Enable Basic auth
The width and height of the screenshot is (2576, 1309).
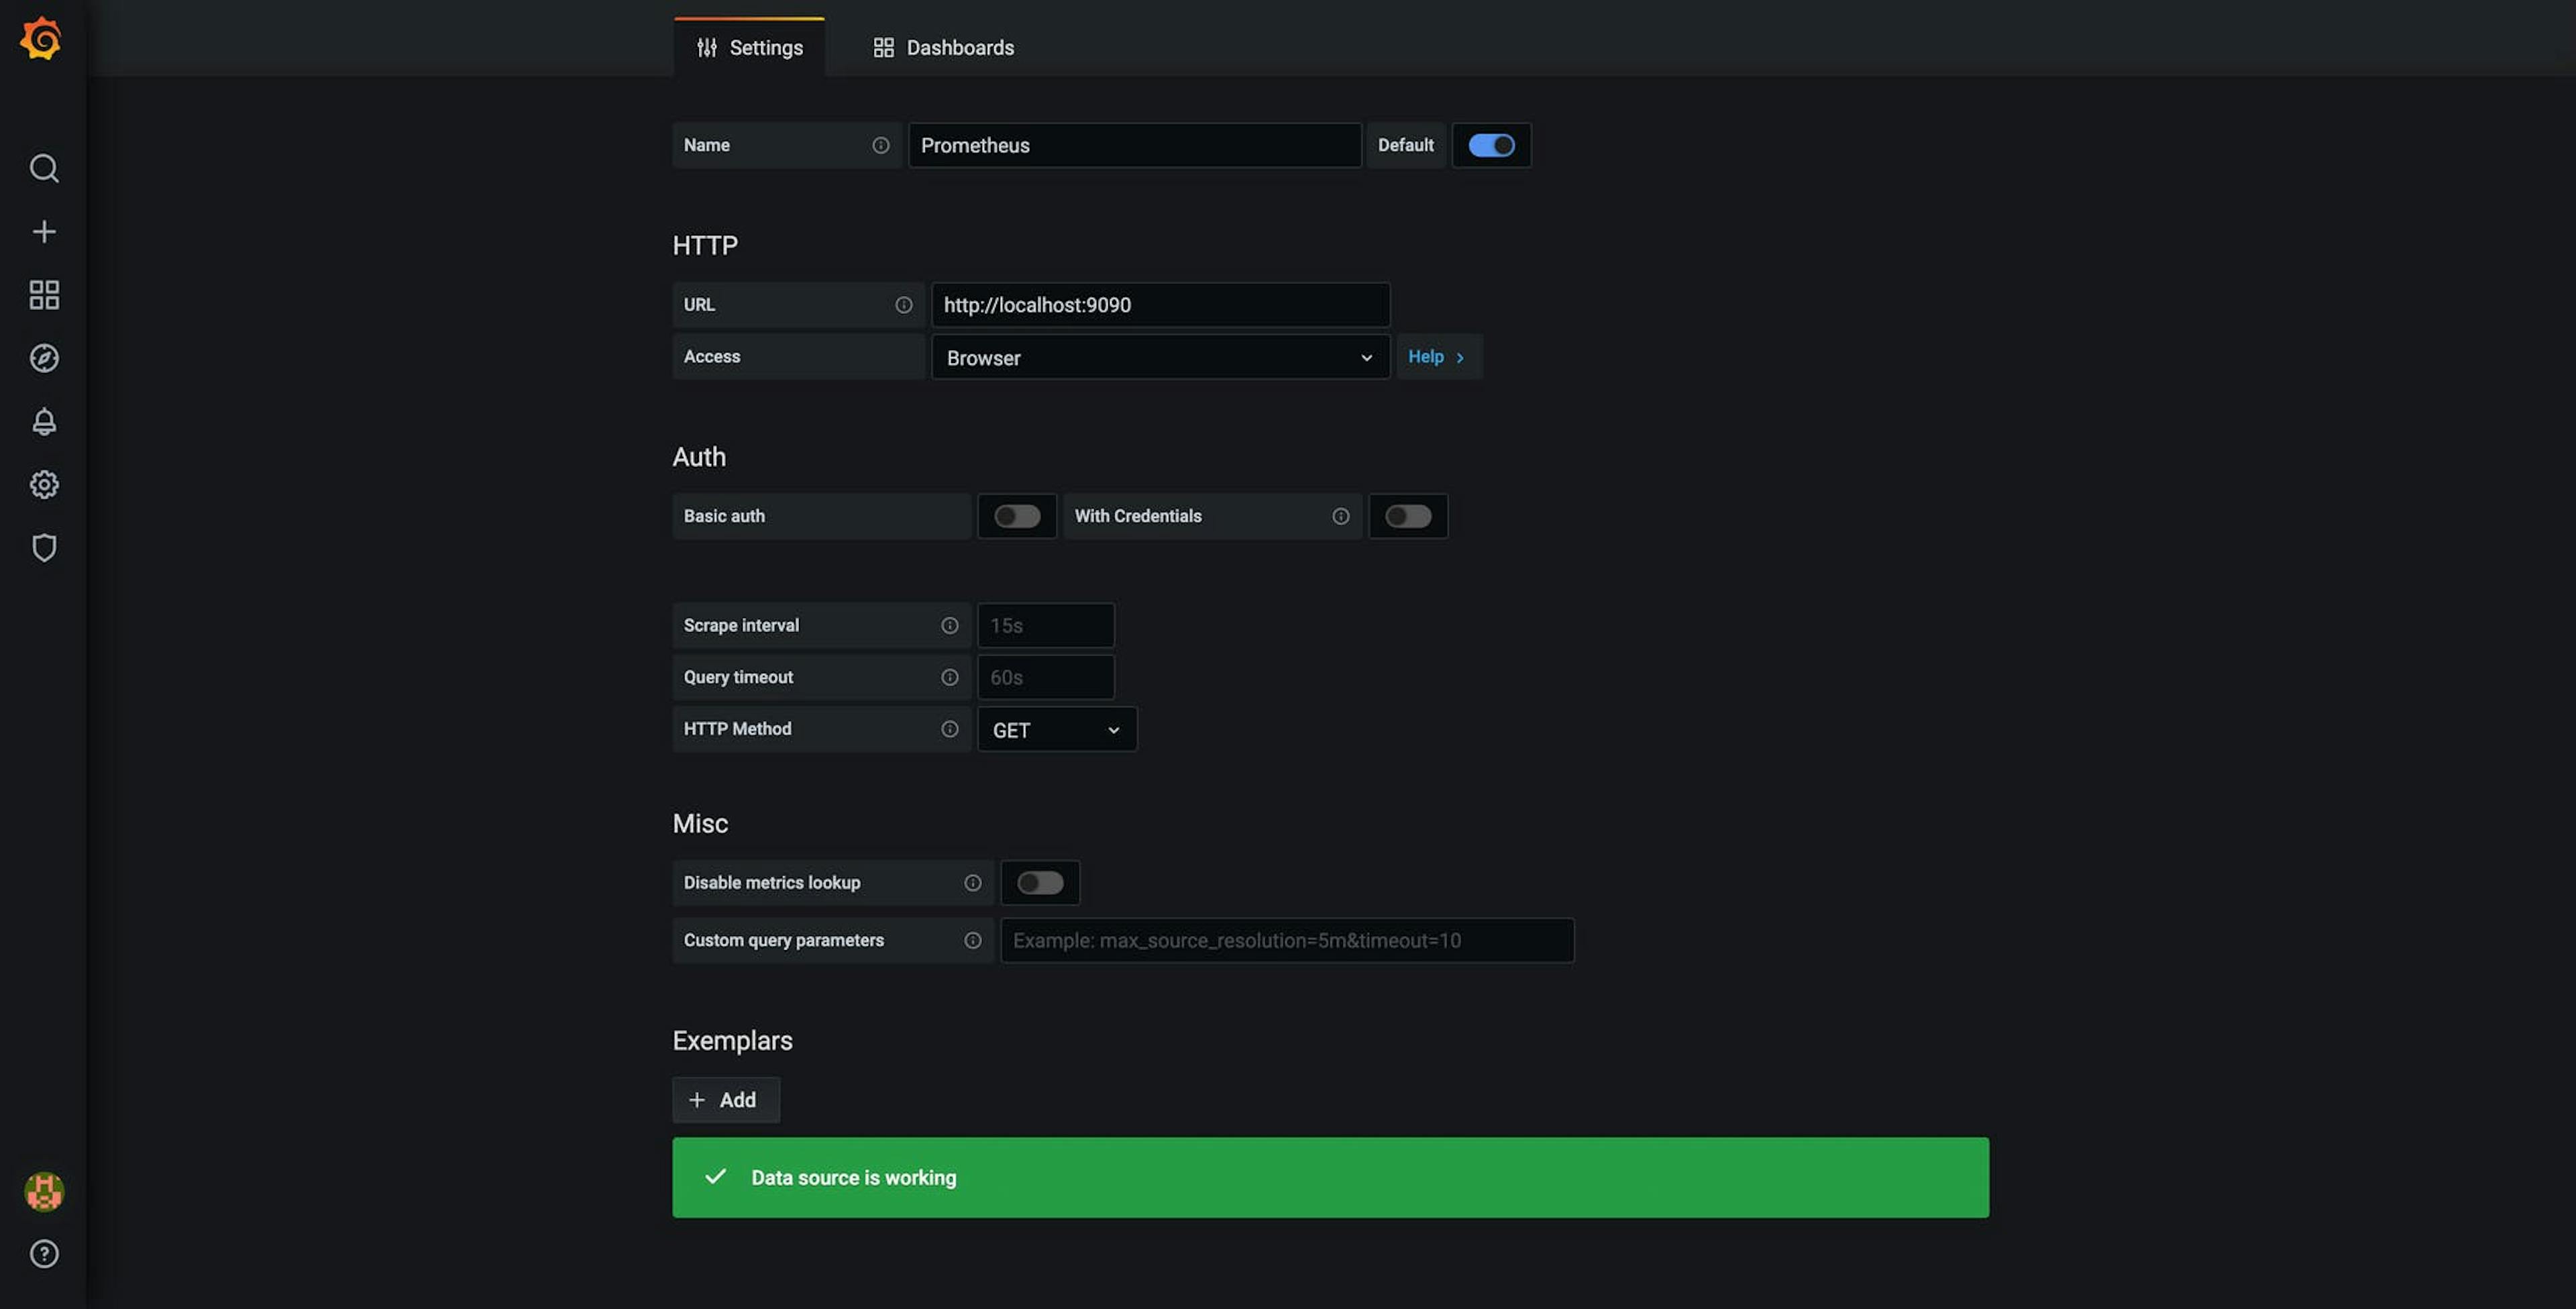click(1017, 516)
